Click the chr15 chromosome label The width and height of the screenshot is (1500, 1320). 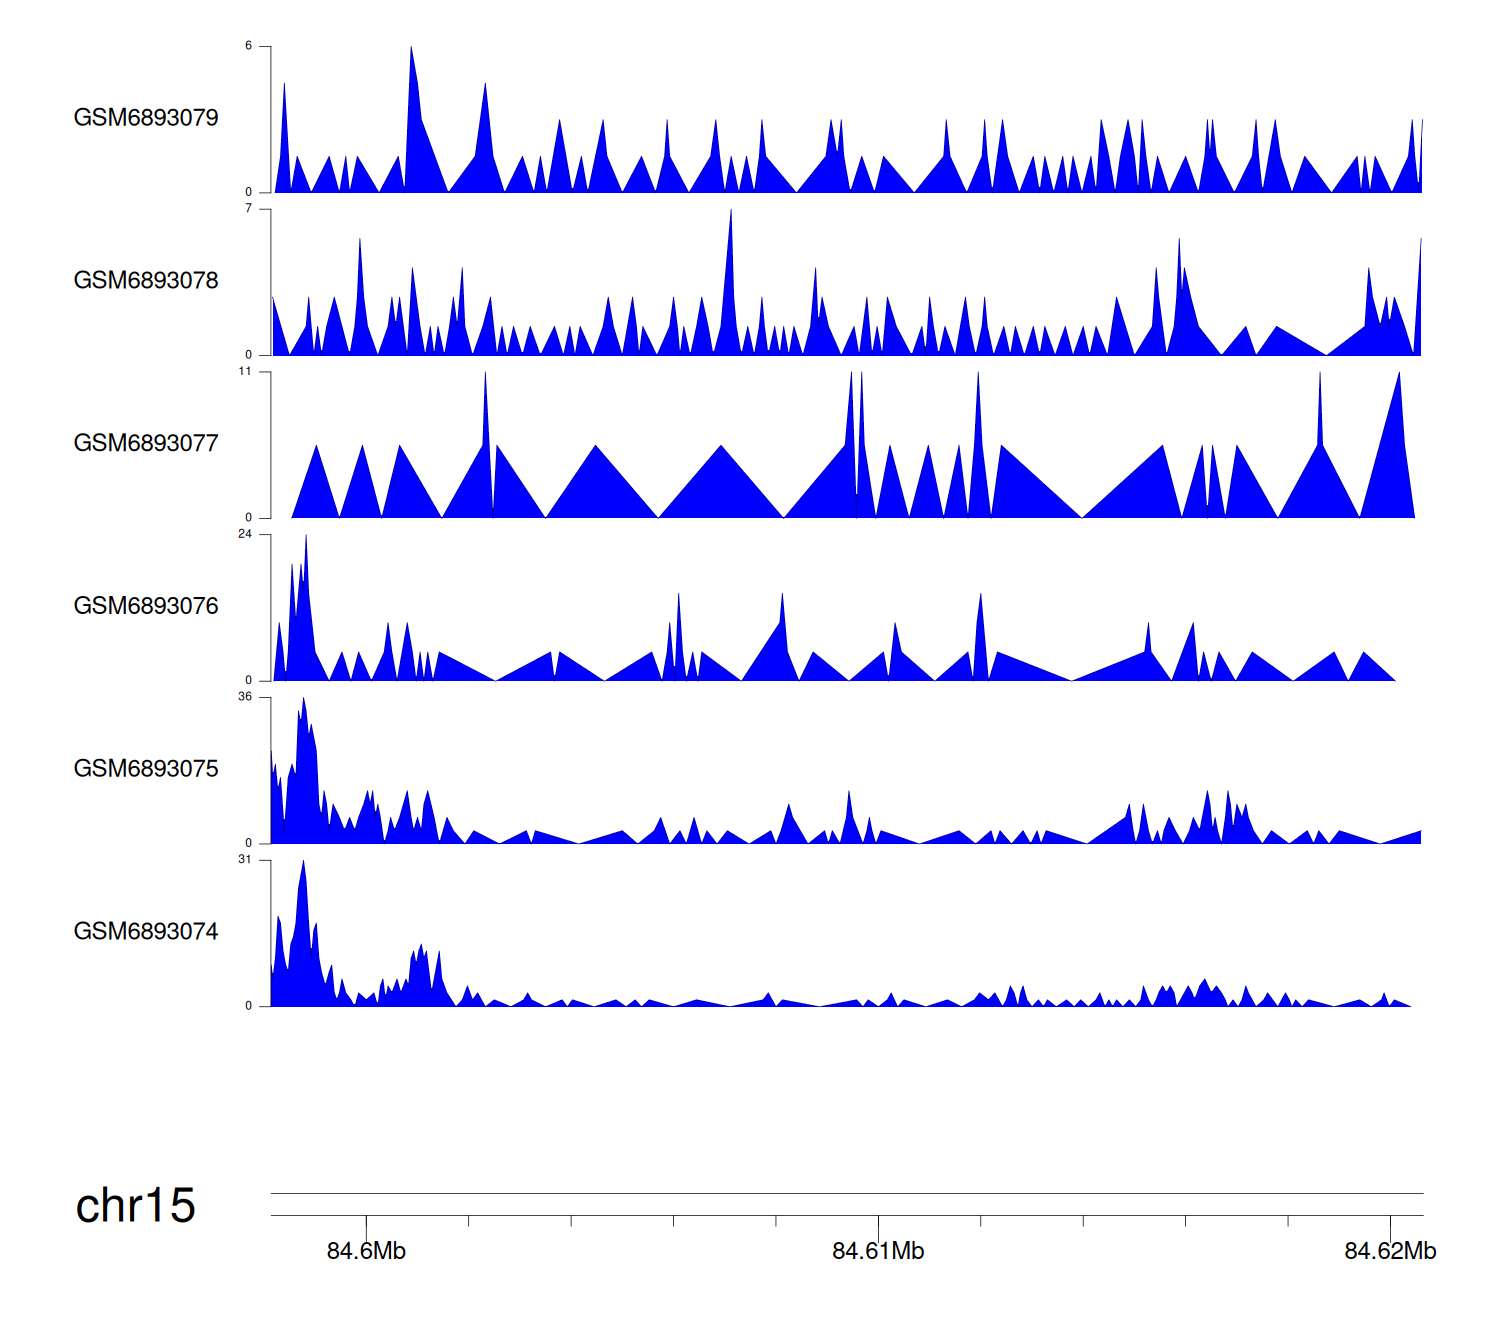tap(135, 1206)
